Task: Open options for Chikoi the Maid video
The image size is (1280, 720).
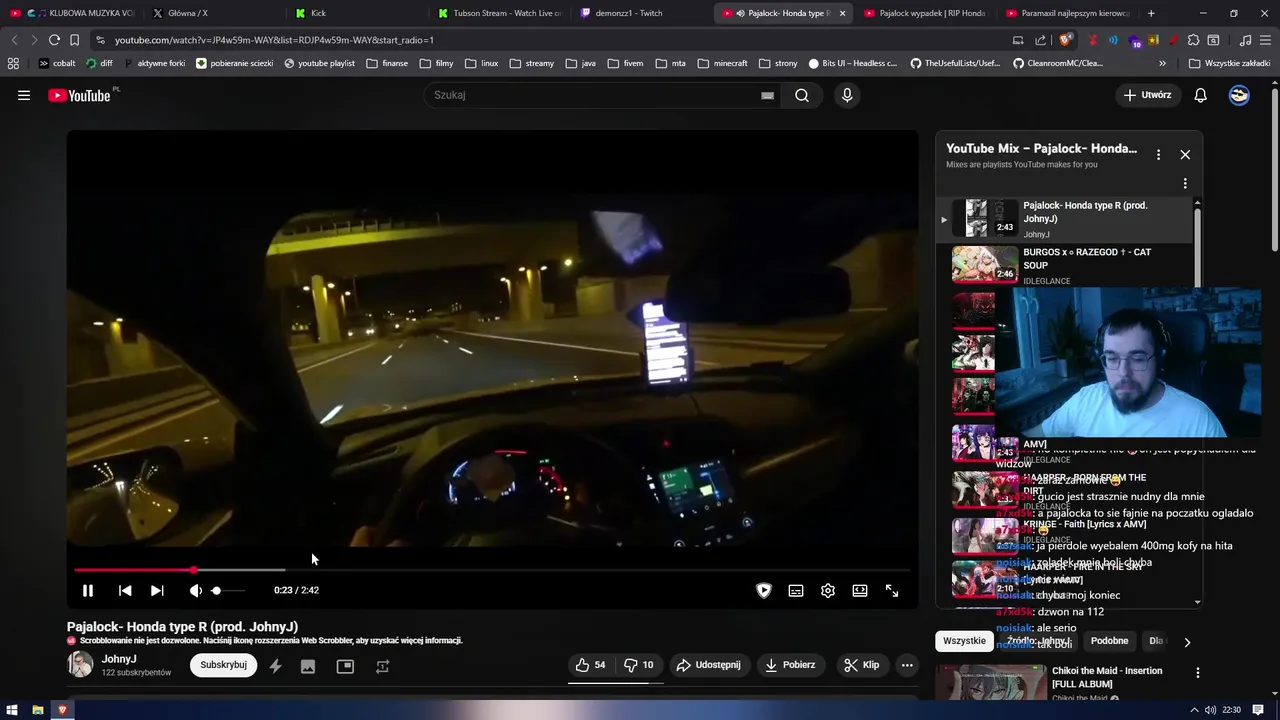Action: click(1197, 673)
